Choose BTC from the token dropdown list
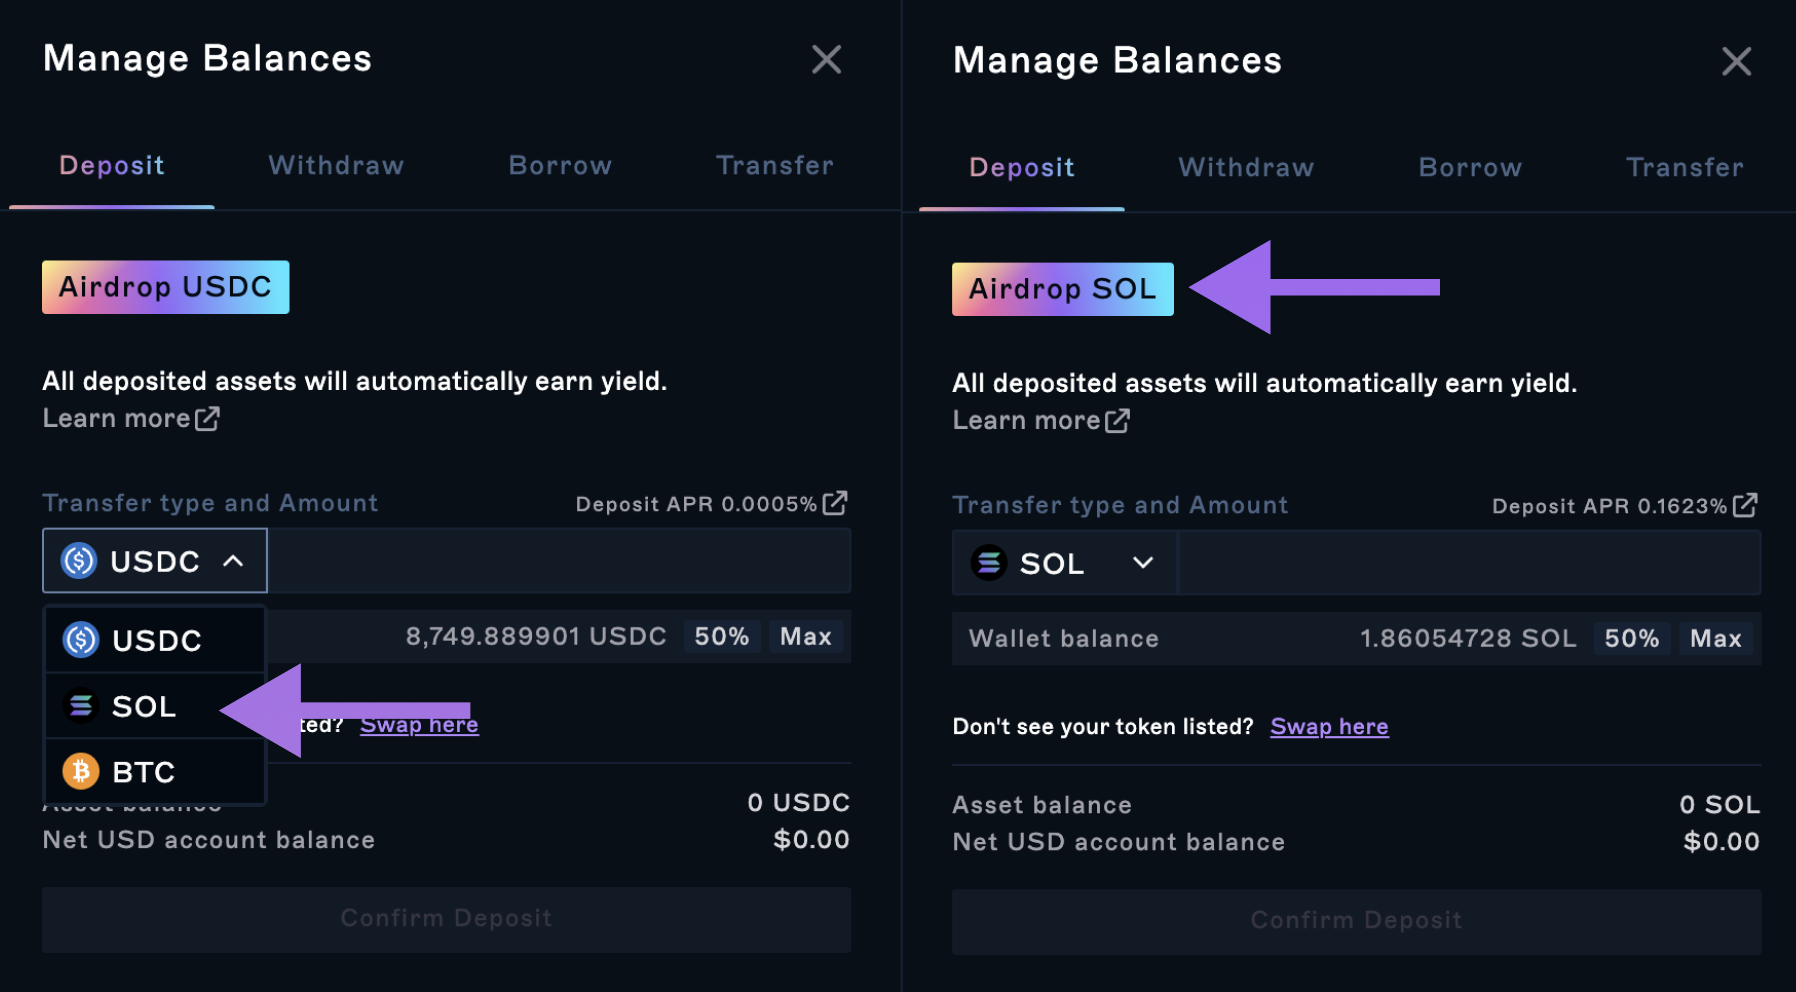The height and width of the screenshot is (992, 1796). 145,772
